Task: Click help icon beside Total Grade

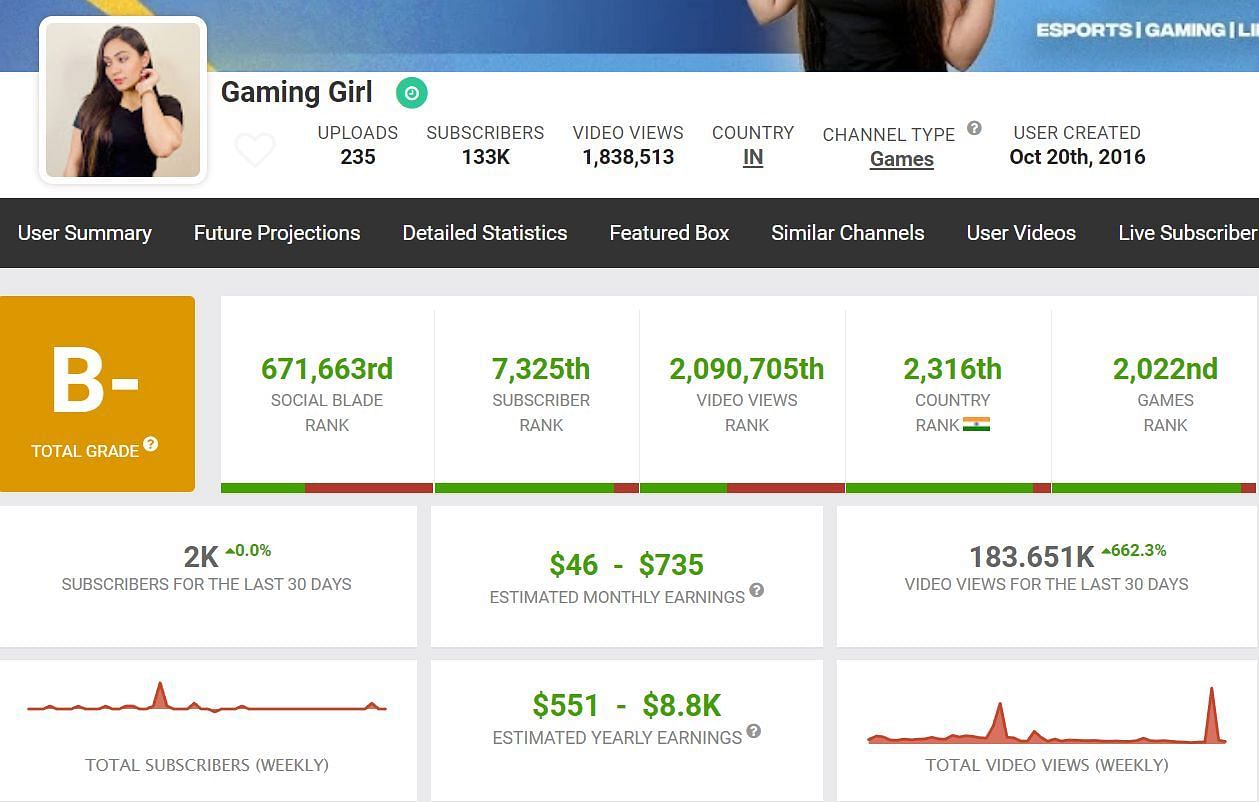Action: [151, 444]
